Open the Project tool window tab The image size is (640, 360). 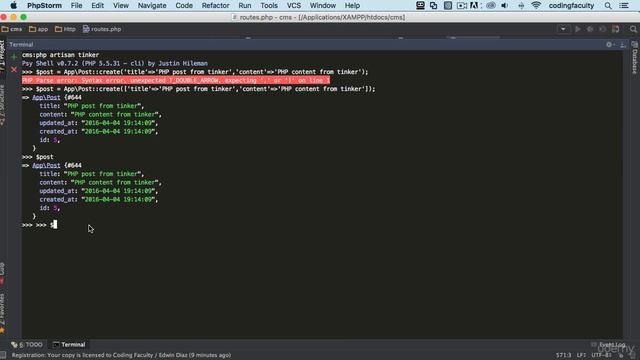tap(2, 56)
